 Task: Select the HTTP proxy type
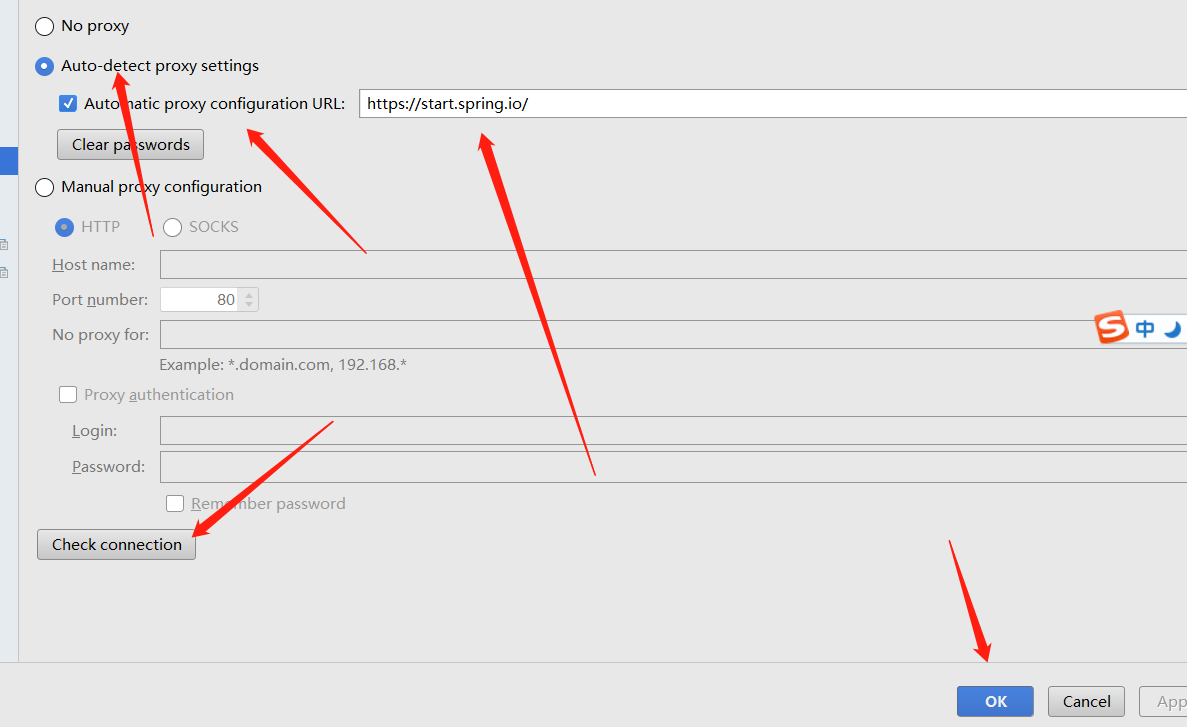(x=63, y=227)
